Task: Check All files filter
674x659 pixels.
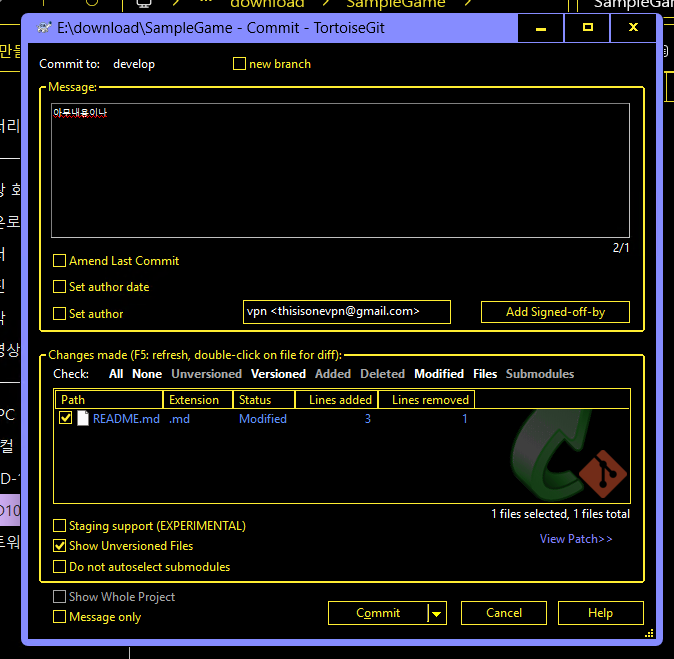Action: (x=116, y=374)
